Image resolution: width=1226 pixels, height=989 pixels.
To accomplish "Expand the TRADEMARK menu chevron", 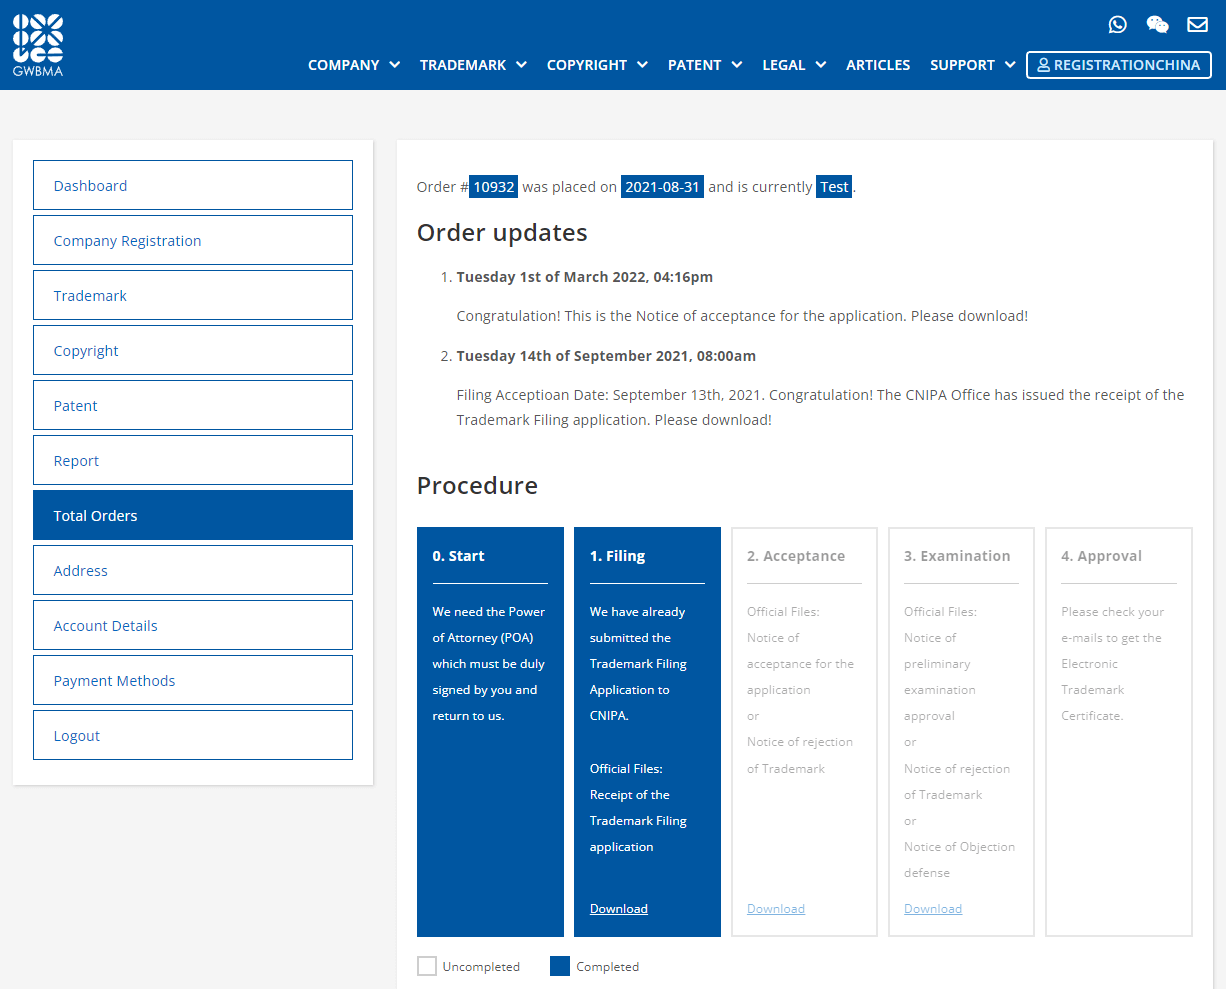I will [522, 65].
